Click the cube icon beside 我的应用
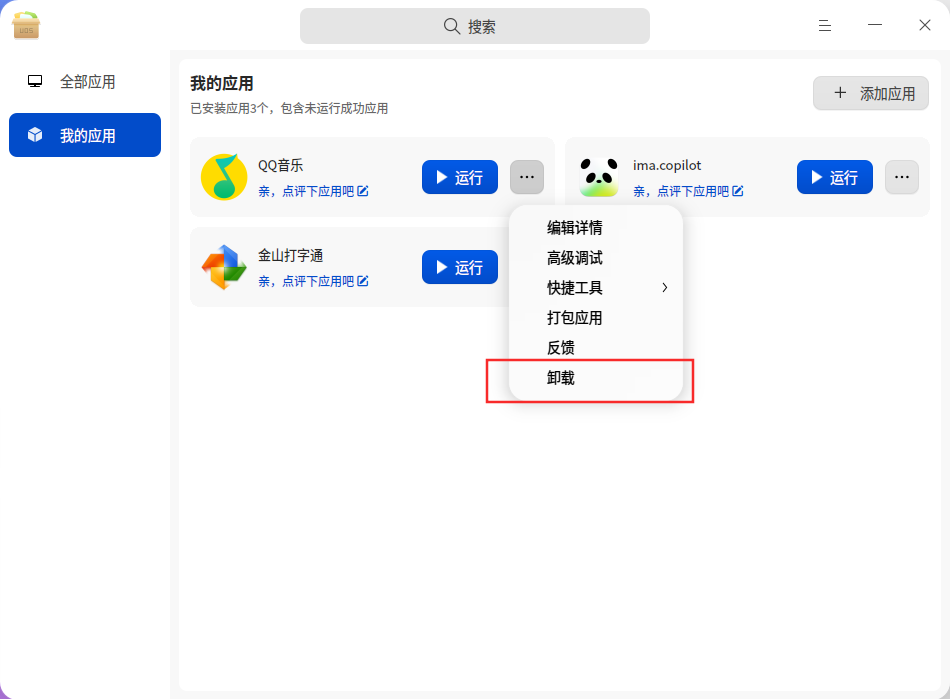Image resolution: width=950 pixels, height=699 pixels. coord(35,134)
